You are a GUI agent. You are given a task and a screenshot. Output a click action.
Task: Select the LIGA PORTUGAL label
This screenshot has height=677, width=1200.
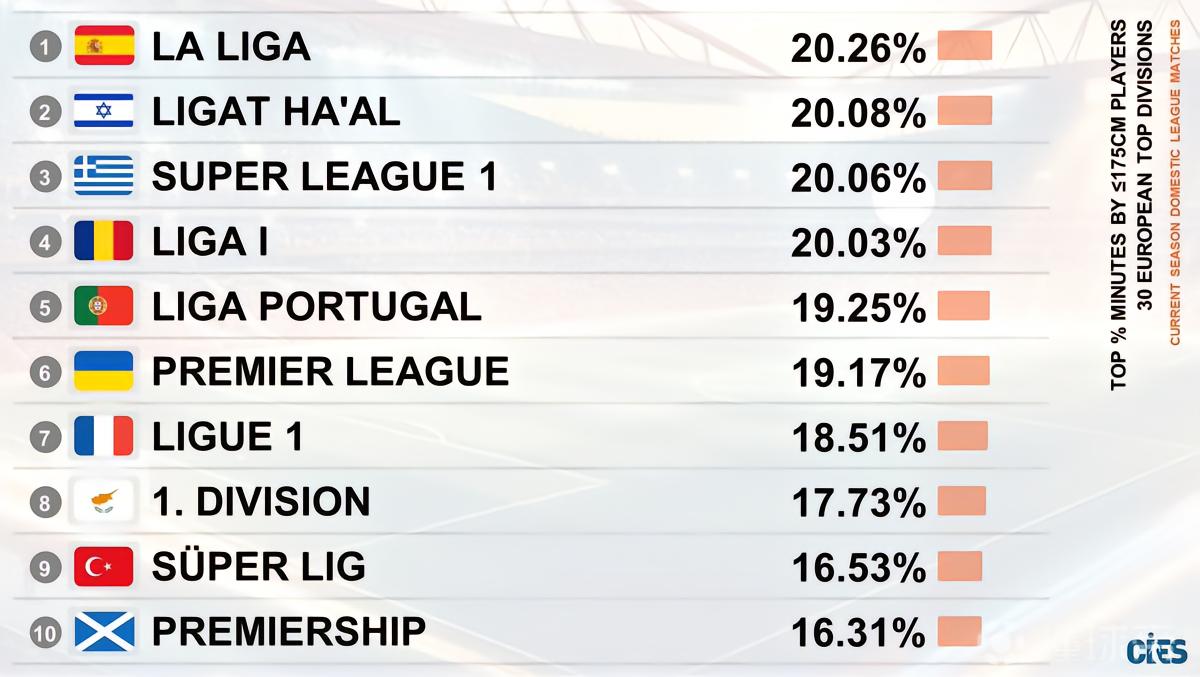tap(316, 306)
